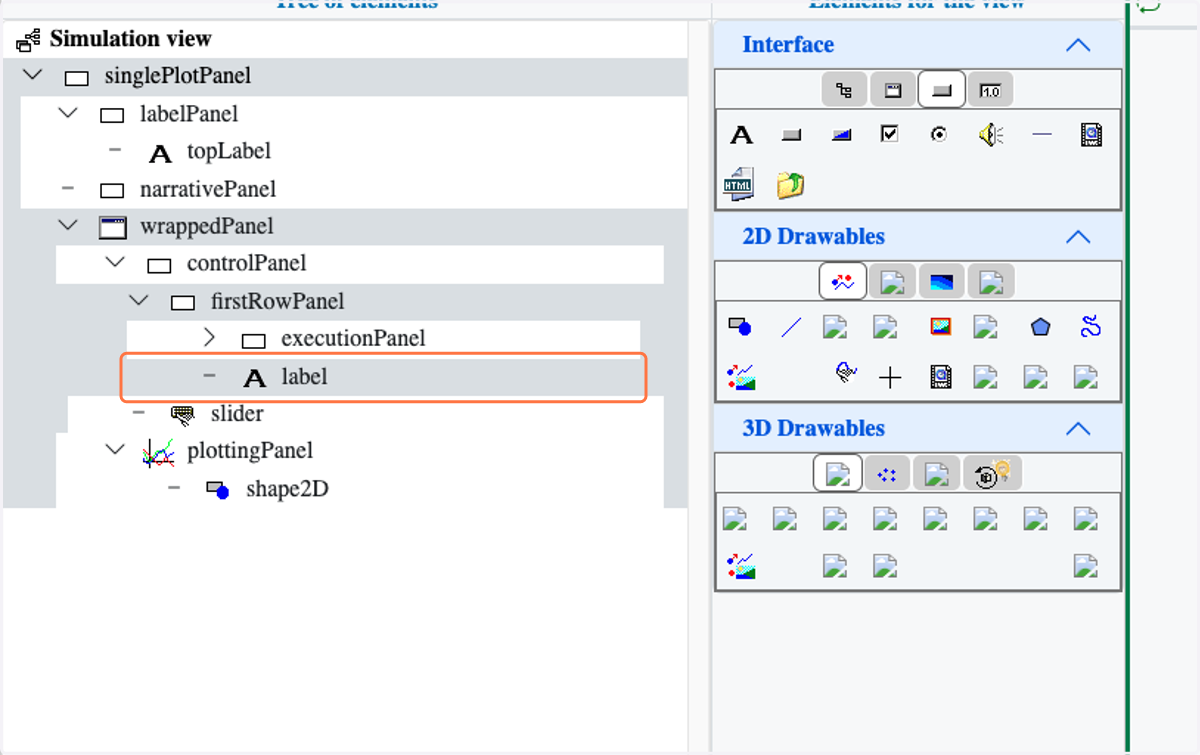Click the 3D Drawables section heading
Viewport: 1200px width, 755px height.
pos(814,429)
